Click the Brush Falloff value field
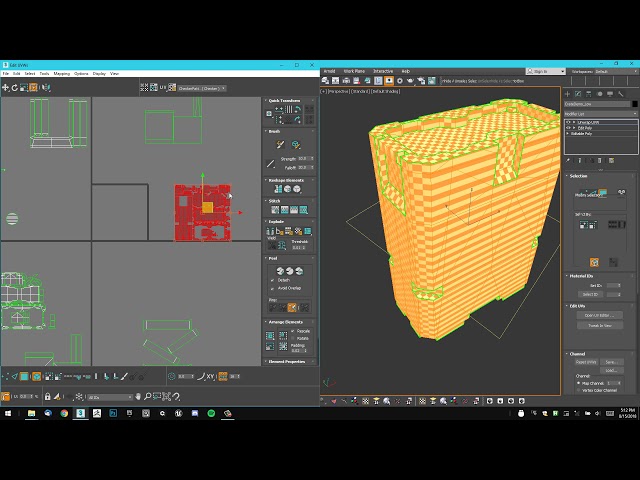 point(306,167)
